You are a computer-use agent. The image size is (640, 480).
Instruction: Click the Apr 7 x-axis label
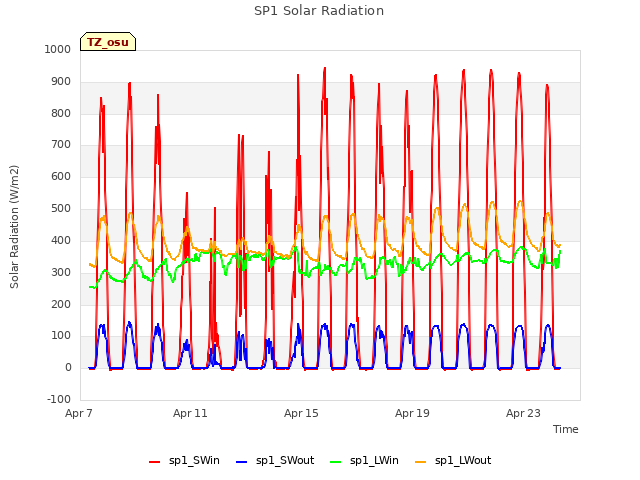point(79,413)
